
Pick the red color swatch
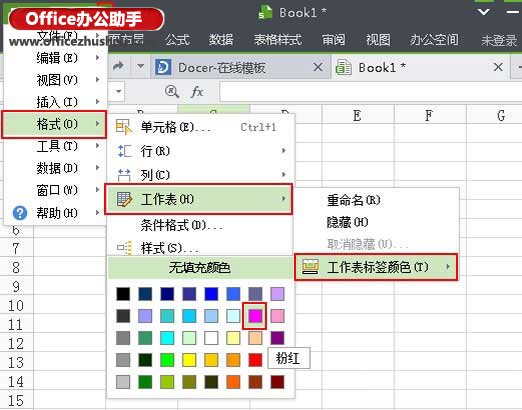coord(255,360)
